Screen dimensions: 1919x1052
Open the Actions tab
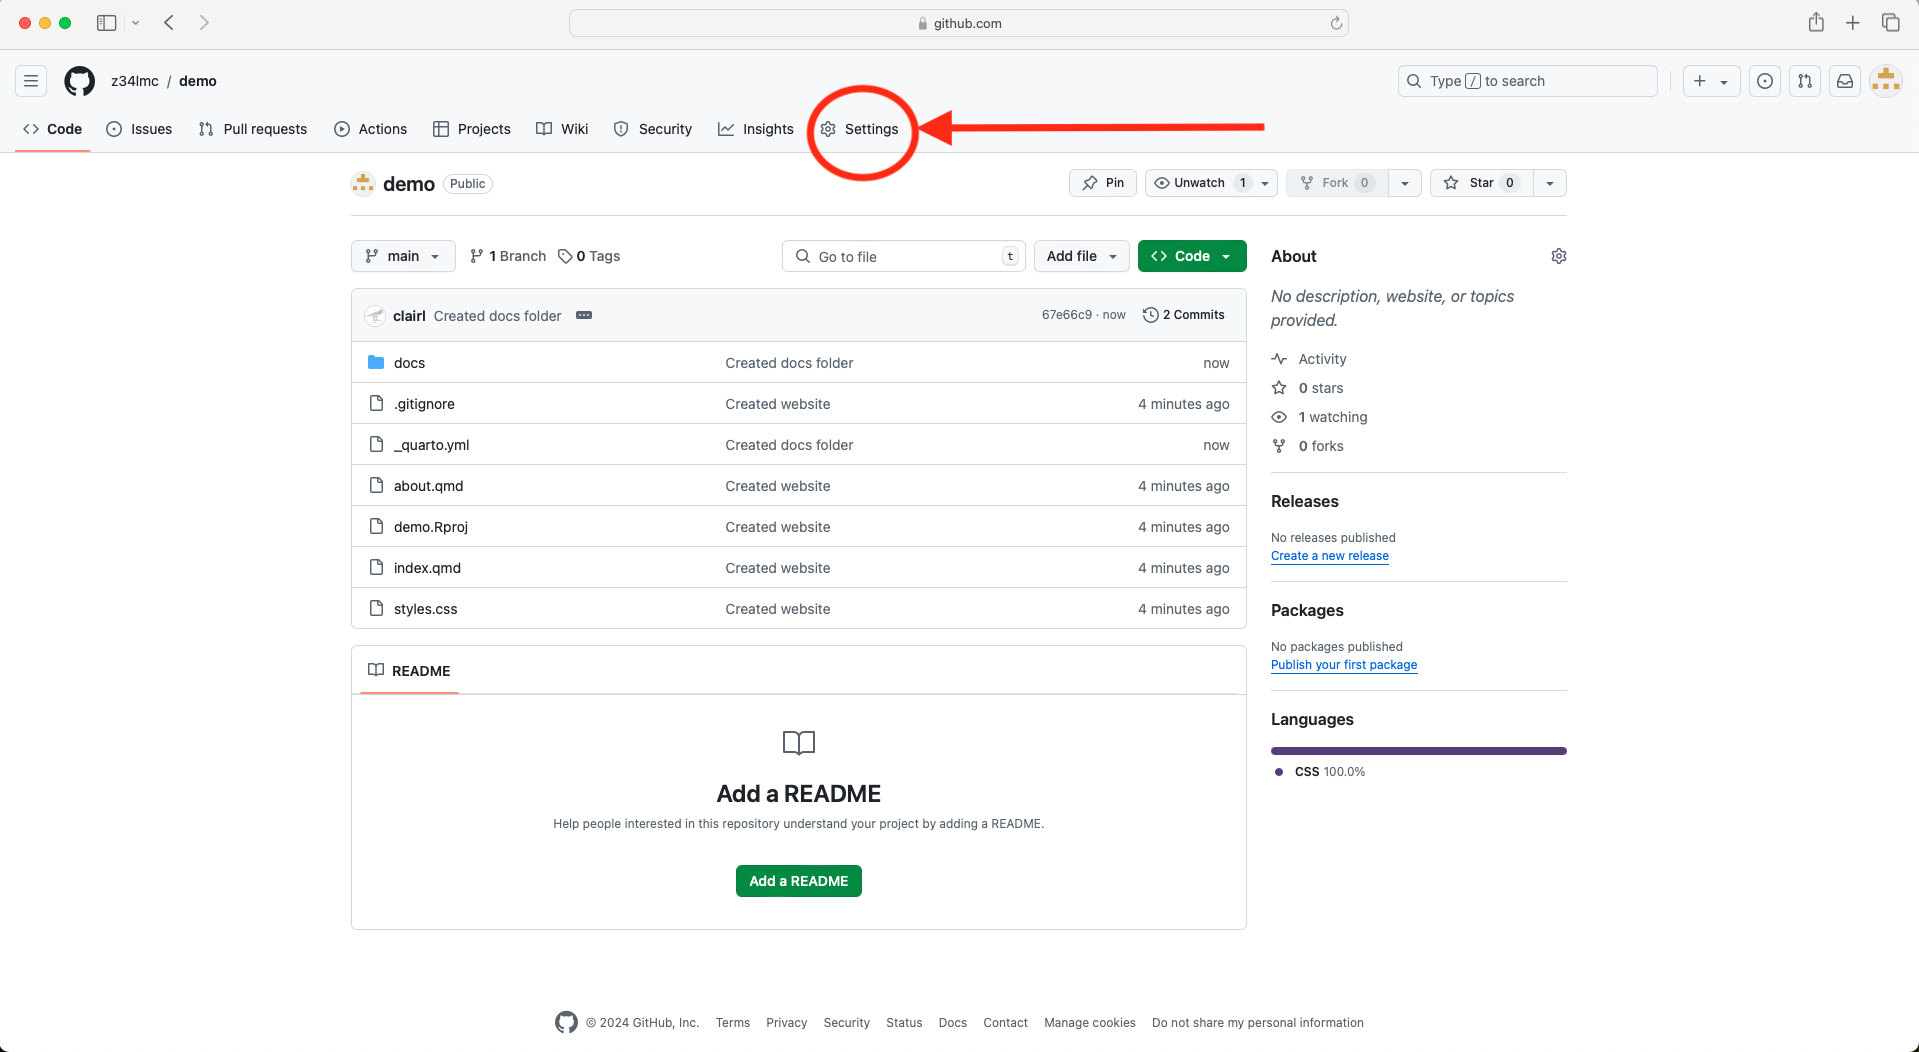point(371,129)
